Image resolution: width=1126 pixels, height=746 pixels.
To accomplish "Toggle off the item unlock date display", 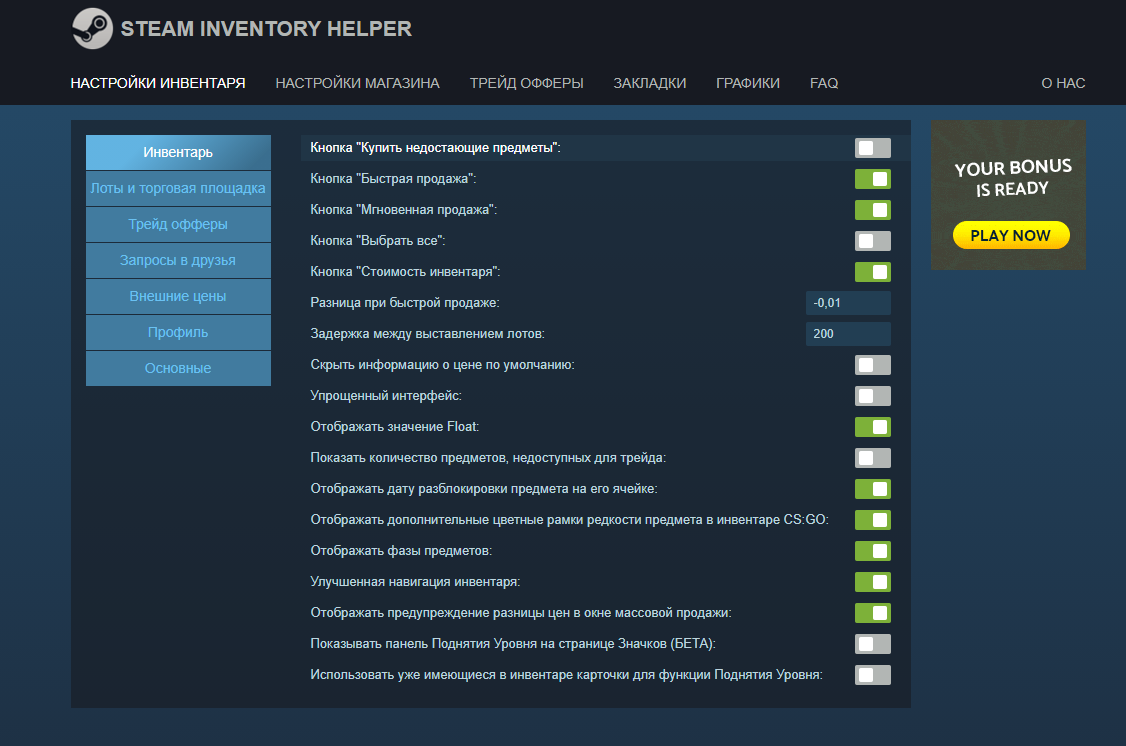I will 873,489.
